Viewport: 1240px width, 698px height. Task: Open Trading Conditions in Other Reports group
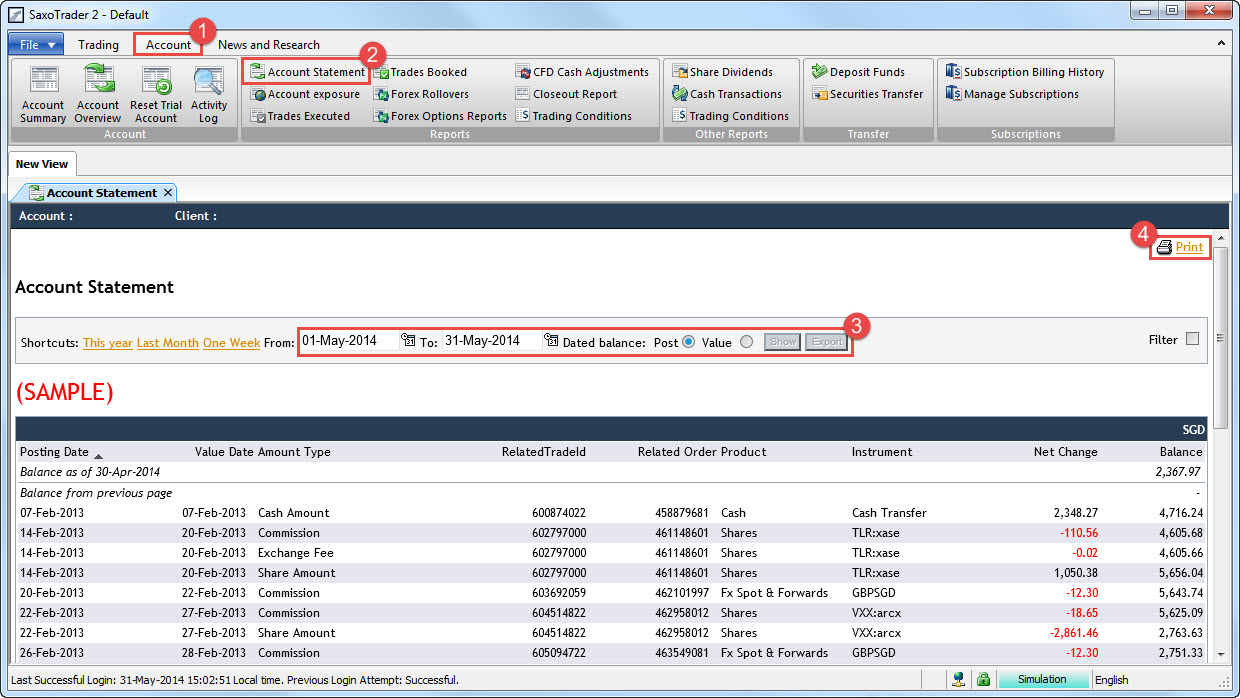pyautogui.click(x=730, y=116)
